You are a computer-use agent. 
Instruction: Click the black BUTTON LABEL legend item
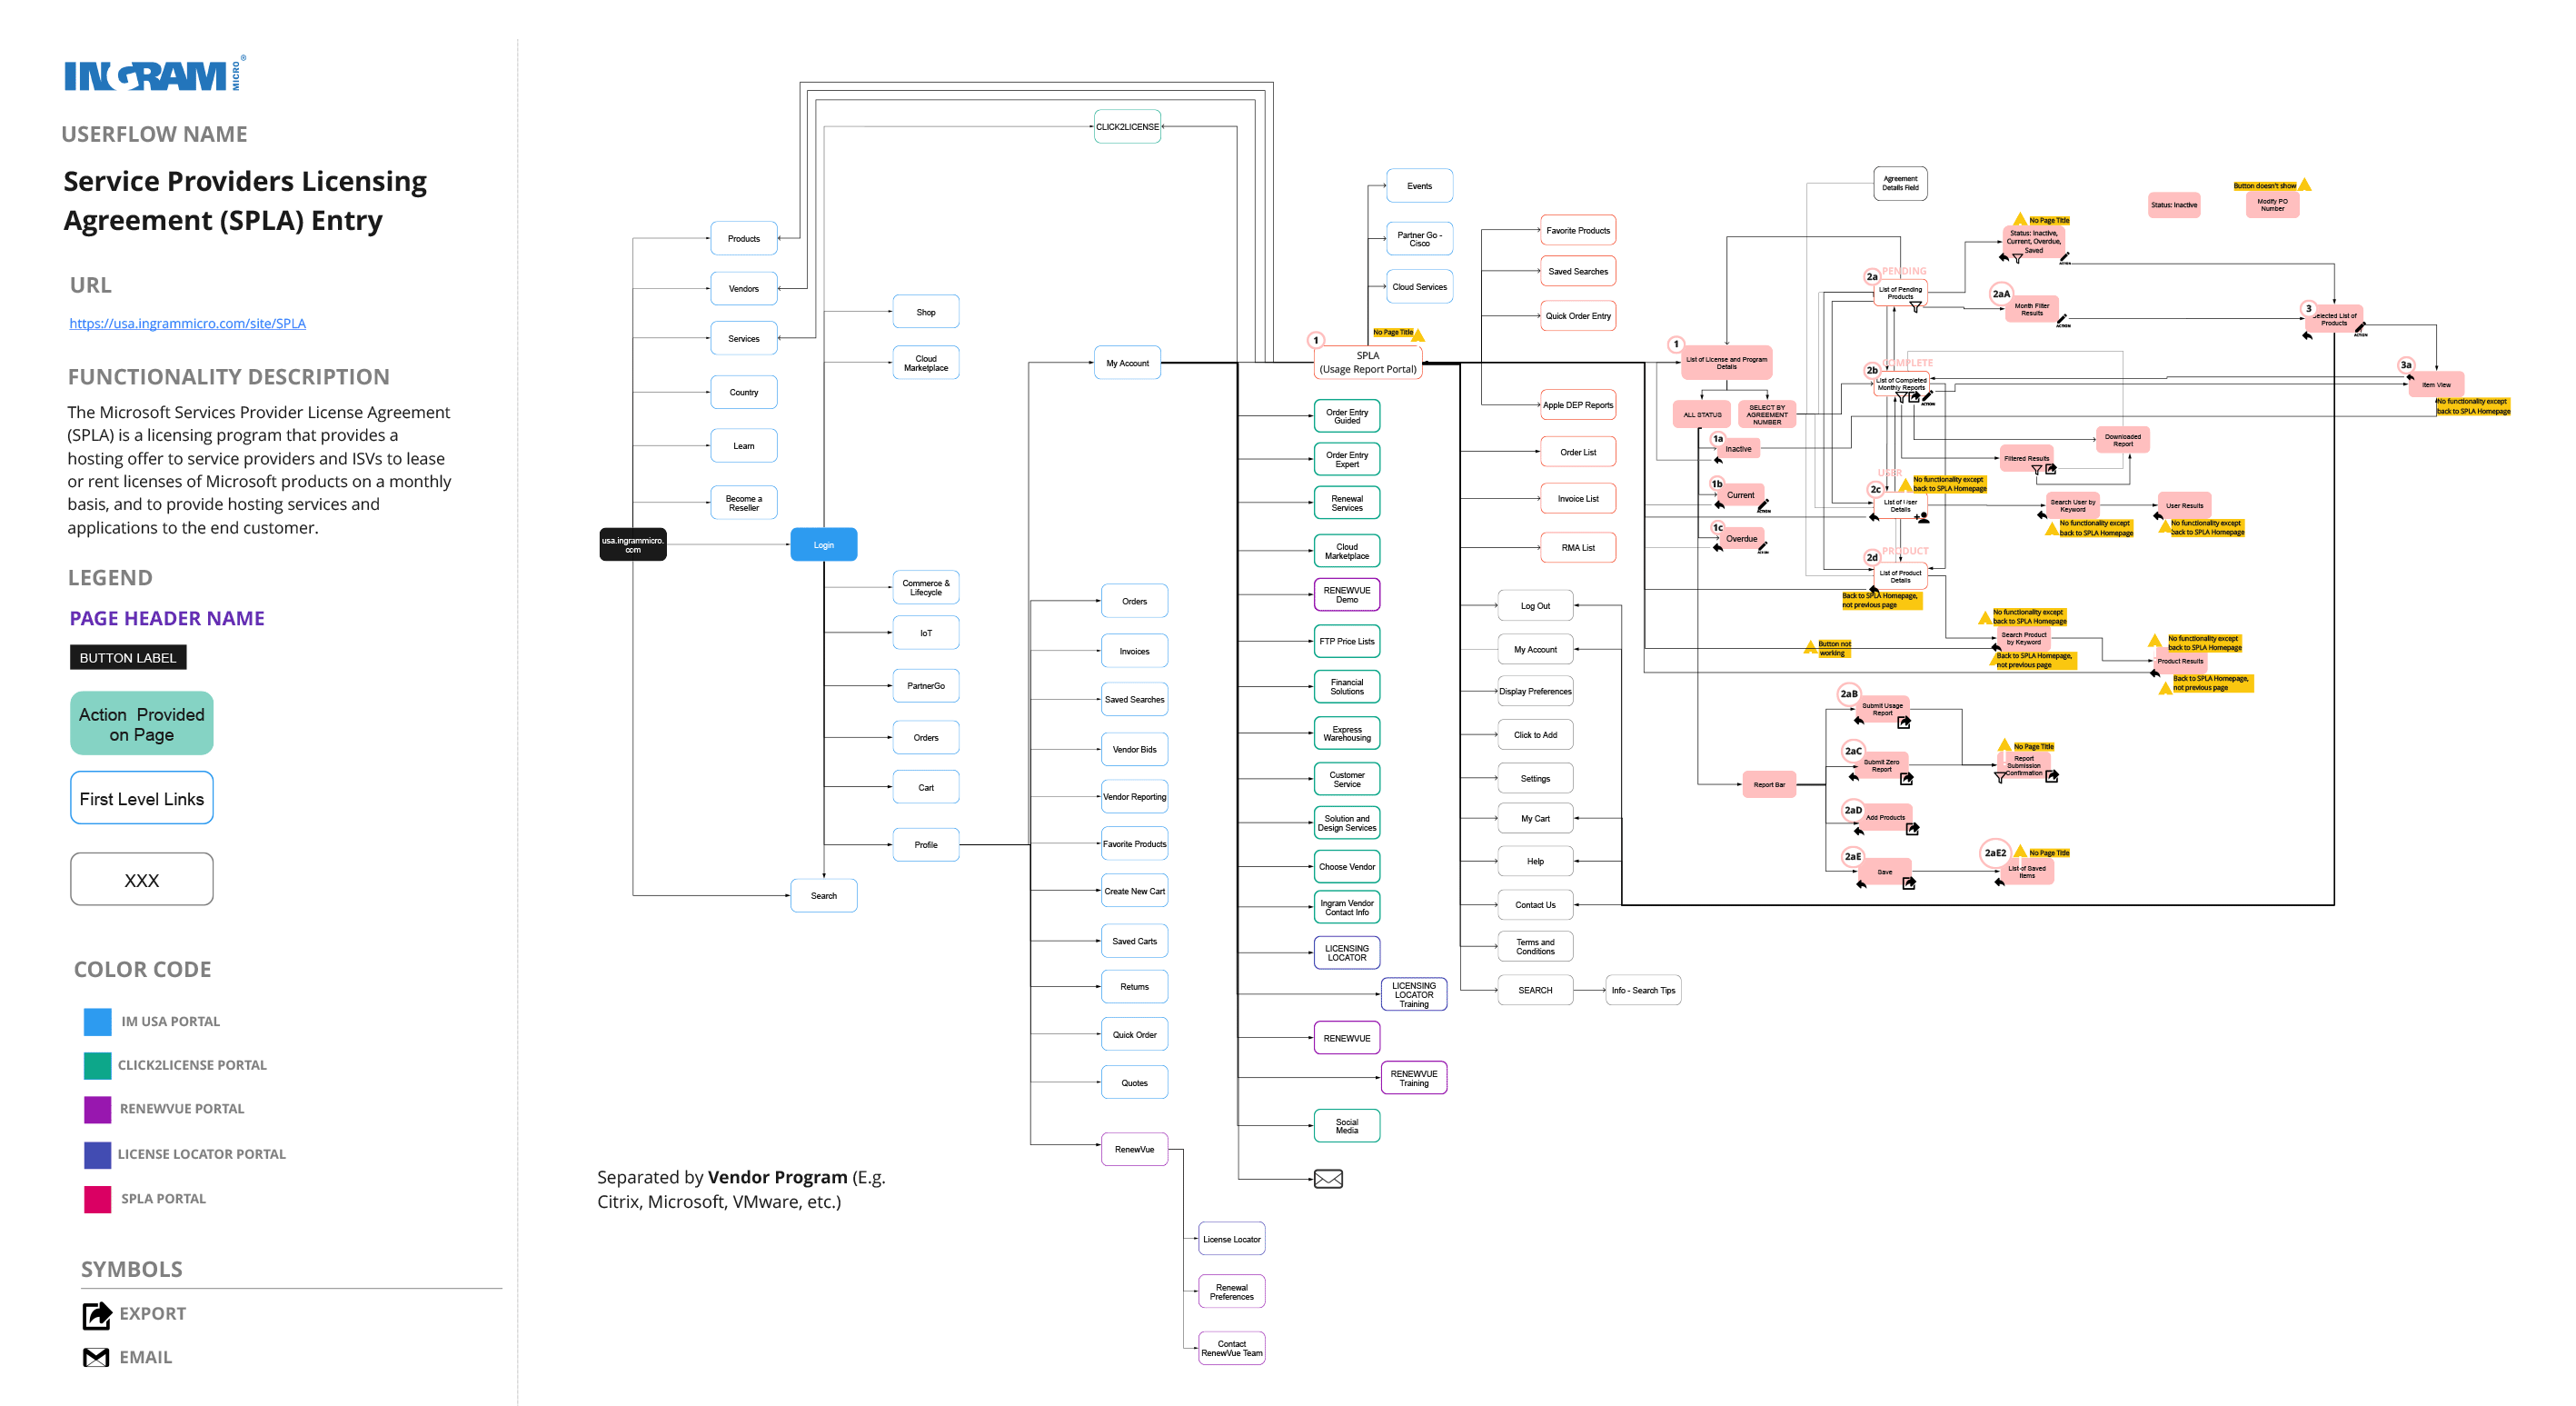[x=128, y=657]
